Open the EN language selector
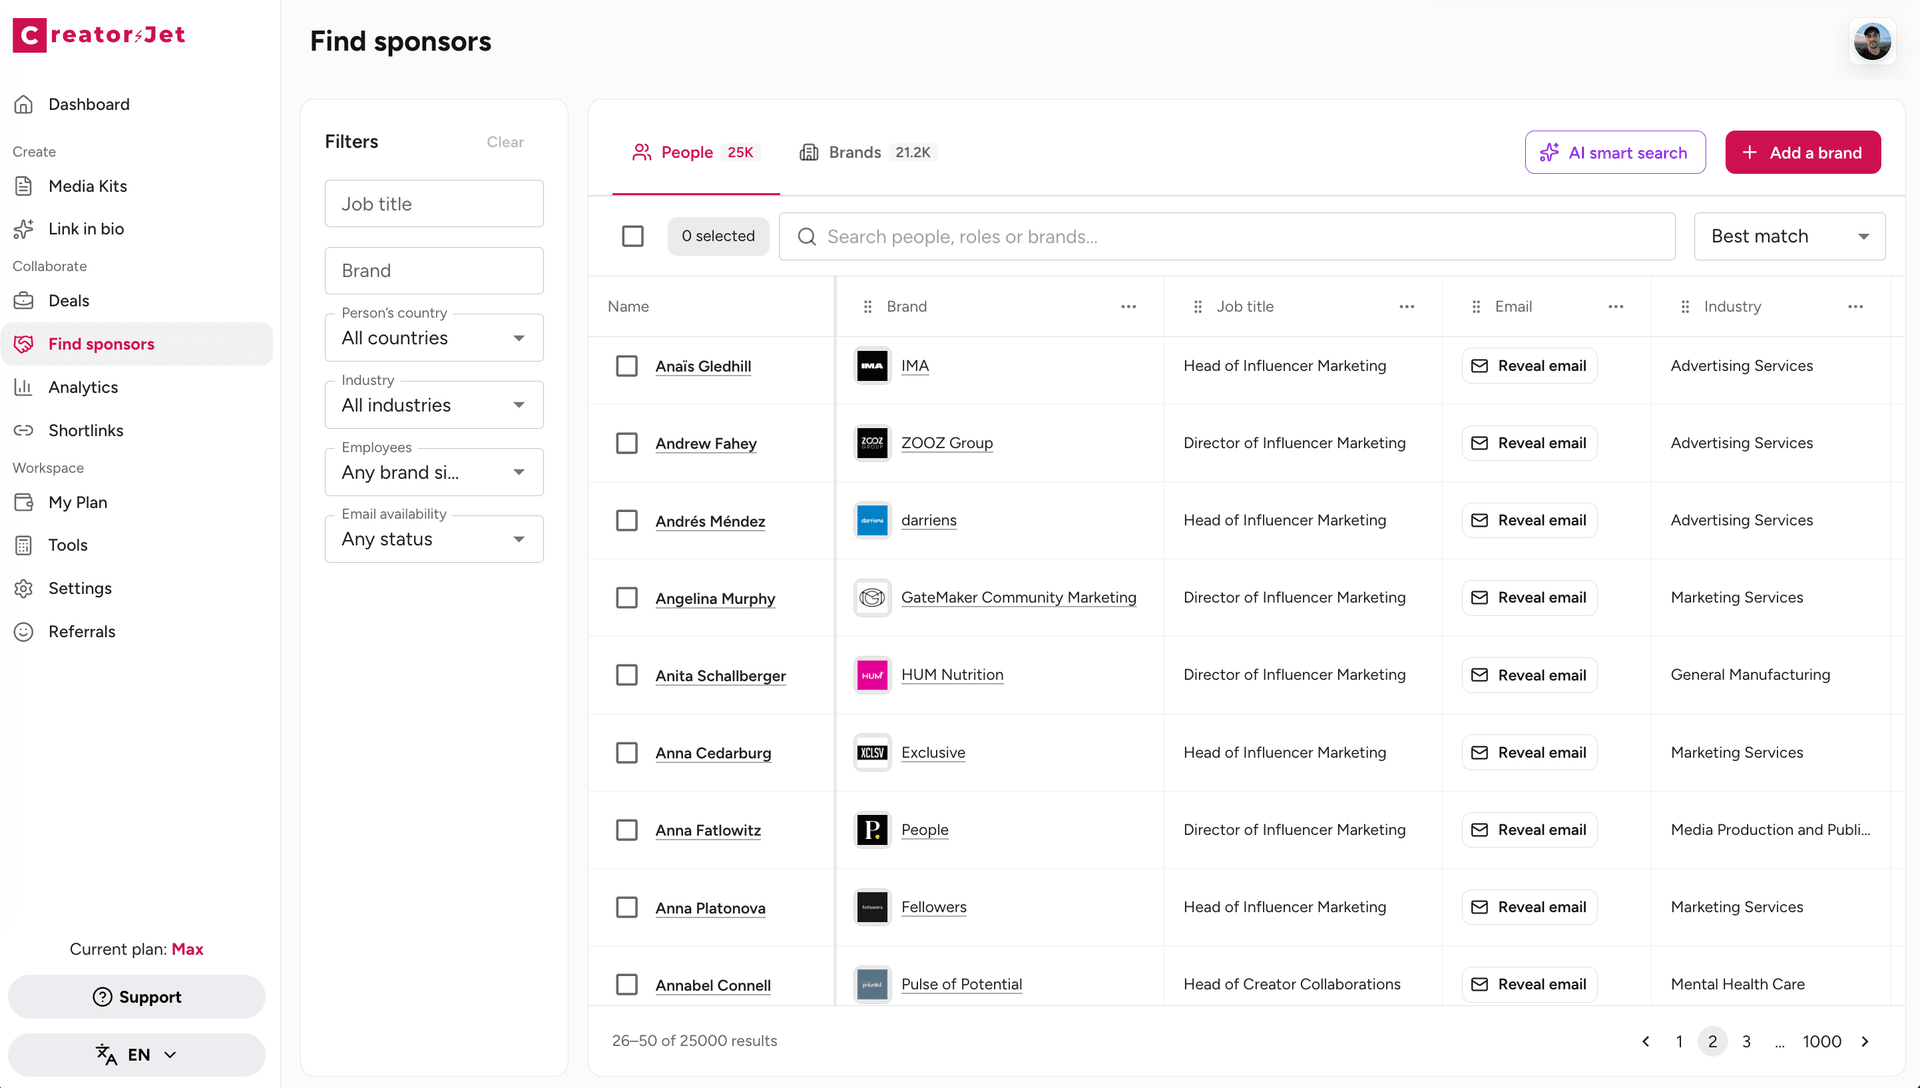The width and height of the screenshot is (1920, 1088). tap(137, 1054)
